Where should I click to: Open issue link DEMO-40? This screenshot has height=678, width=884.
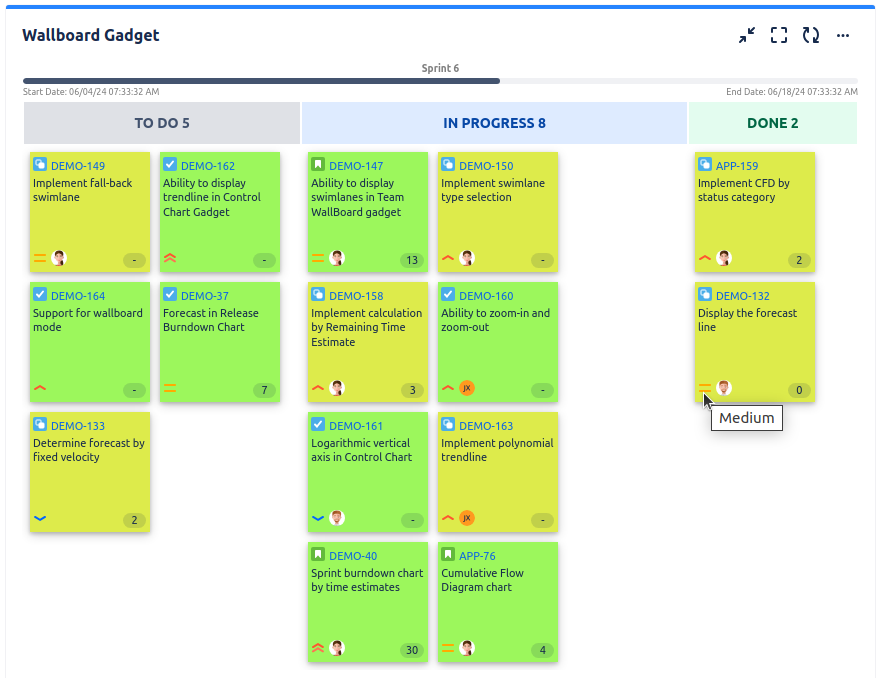pyautogui.click(x=353, y=556)
